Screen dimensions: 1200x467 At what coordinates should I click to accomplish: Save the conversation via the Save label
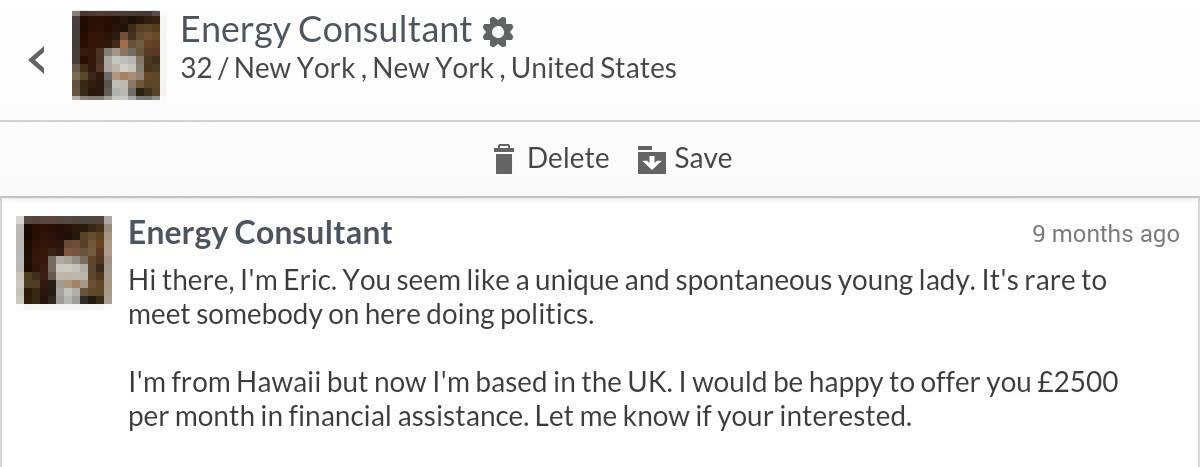pos(703,158)
